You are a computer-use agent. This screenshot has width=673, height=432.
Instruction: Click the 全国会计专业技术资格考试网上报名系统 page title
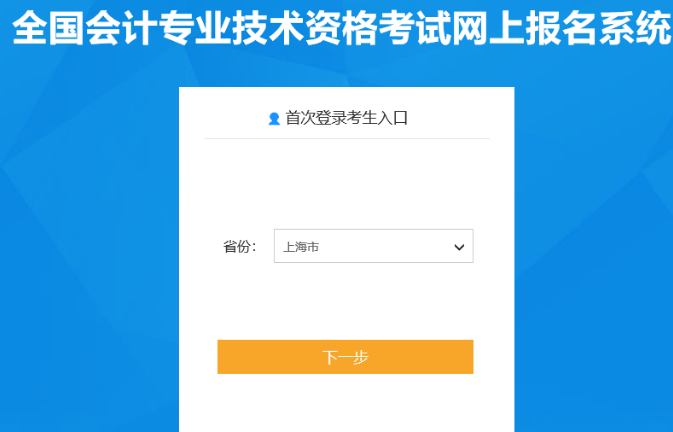pos(342,28)
